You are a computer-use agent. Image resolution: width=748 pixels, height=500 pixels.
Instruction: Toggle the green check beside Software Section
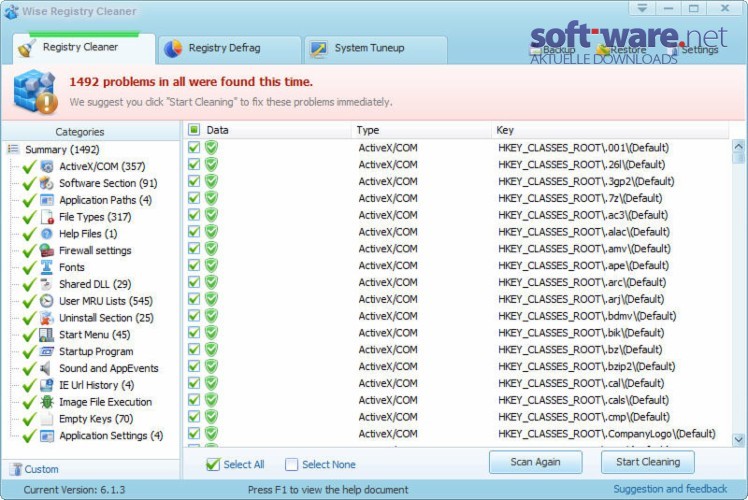pos(30,183)
